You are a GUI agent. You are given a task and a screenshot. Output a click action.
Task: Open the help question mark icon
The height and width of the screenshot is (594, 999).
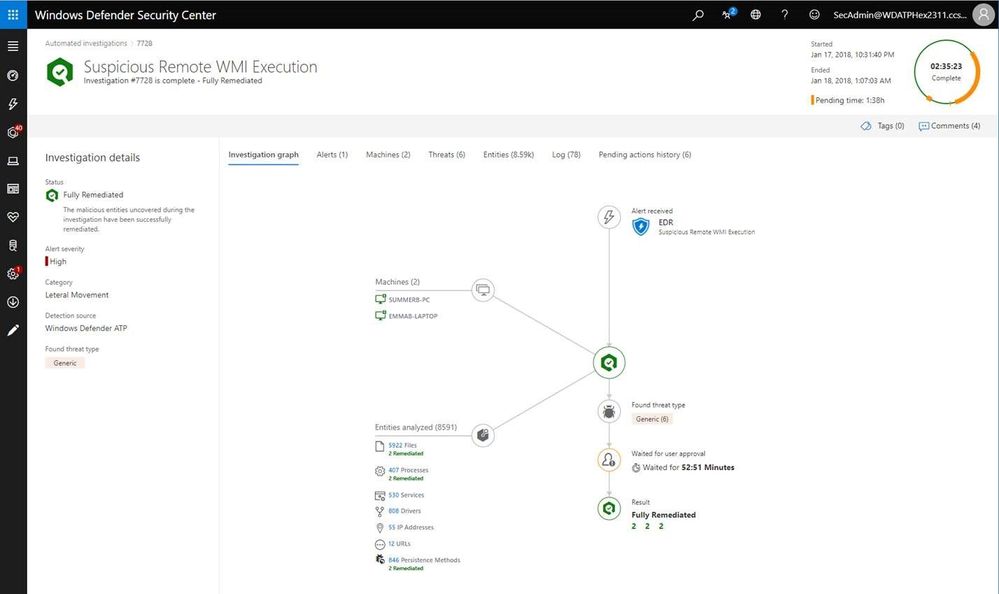(x=784, y=14)
